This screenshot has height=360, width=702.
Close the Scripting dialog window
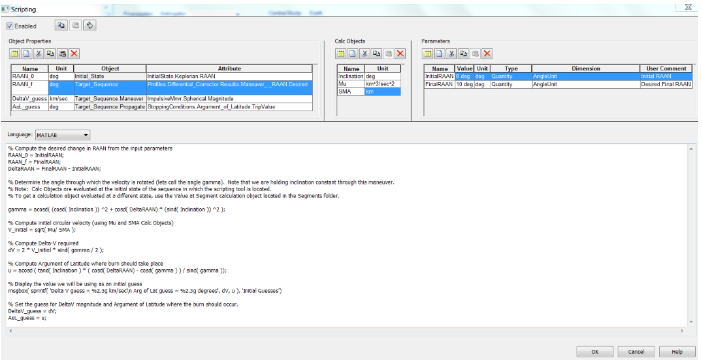pos(688,8)
